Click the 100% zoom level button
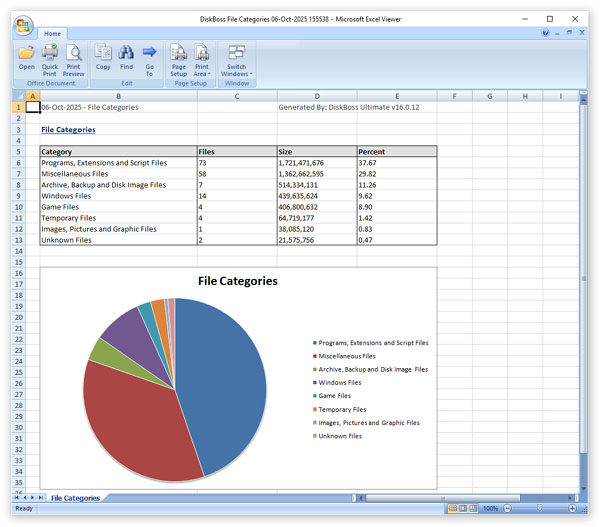 coord(490,508)
